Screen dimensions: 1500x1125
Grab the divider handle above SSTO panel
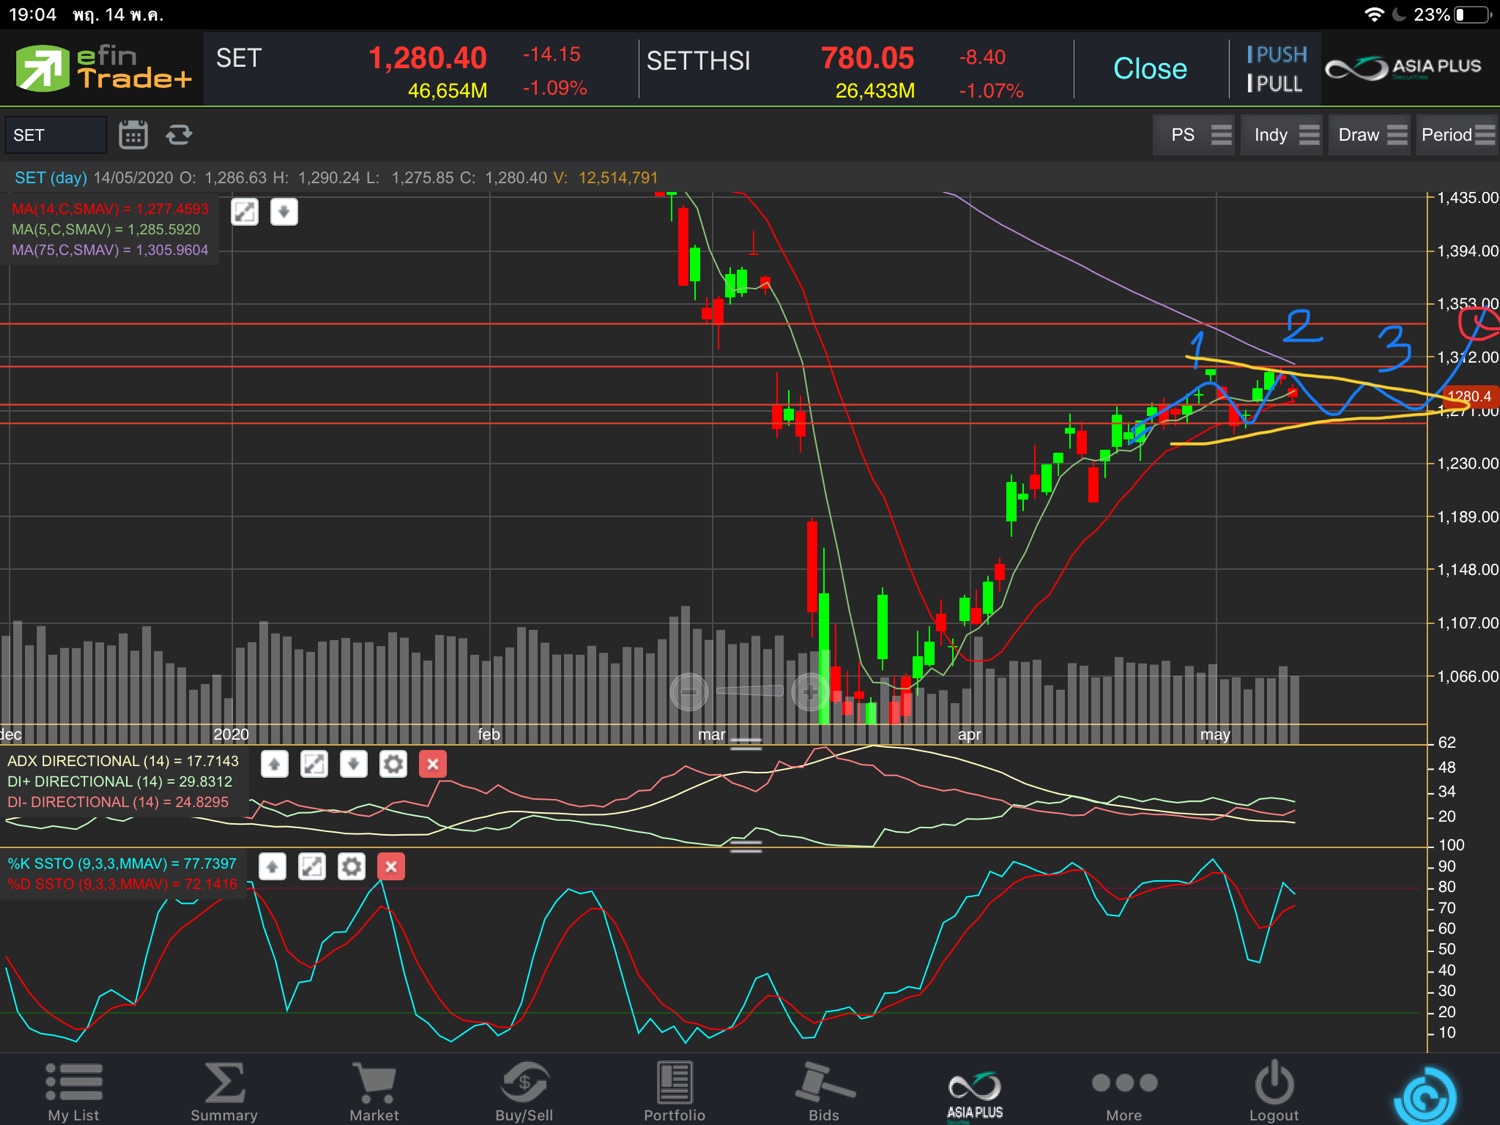[746, 846]
